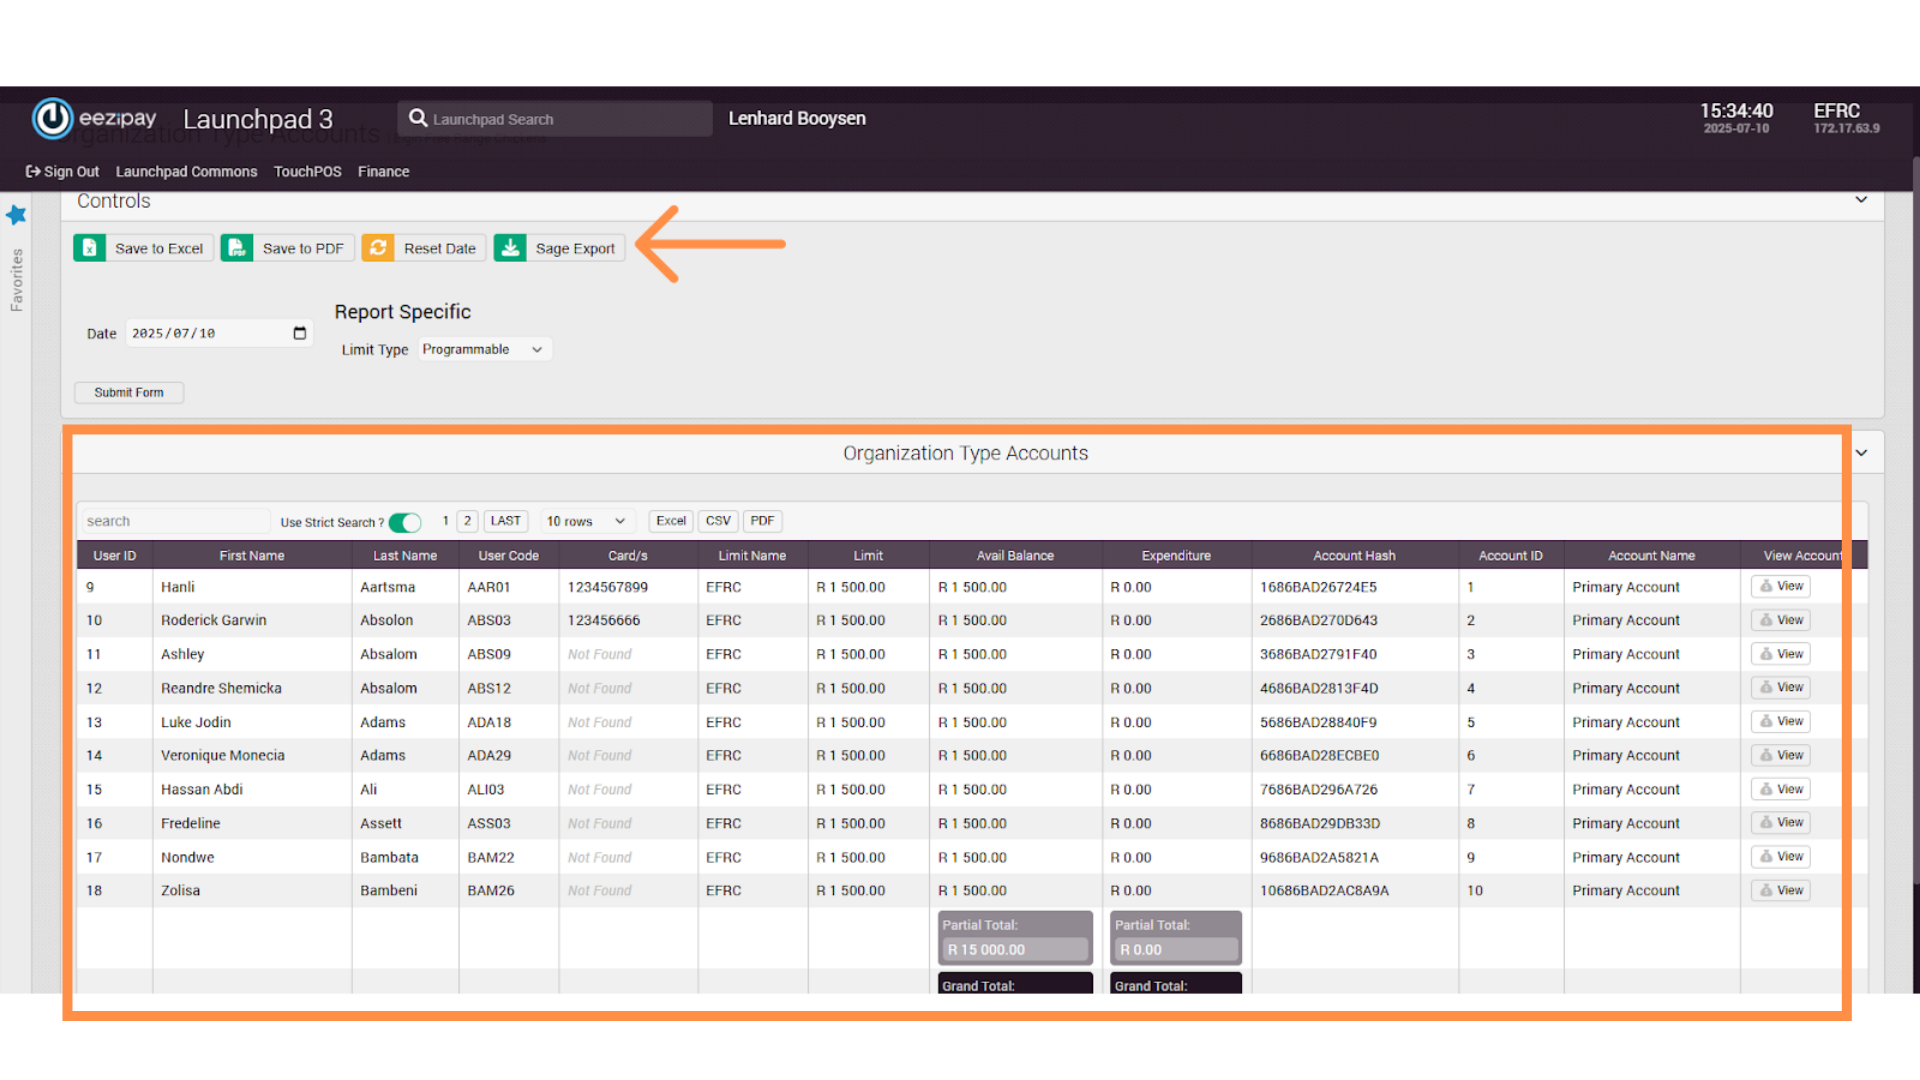The height and width of the screenshot is (1080, 1920).
Task: View account for Nondwe Bambata
Action: click(1780, 856)
